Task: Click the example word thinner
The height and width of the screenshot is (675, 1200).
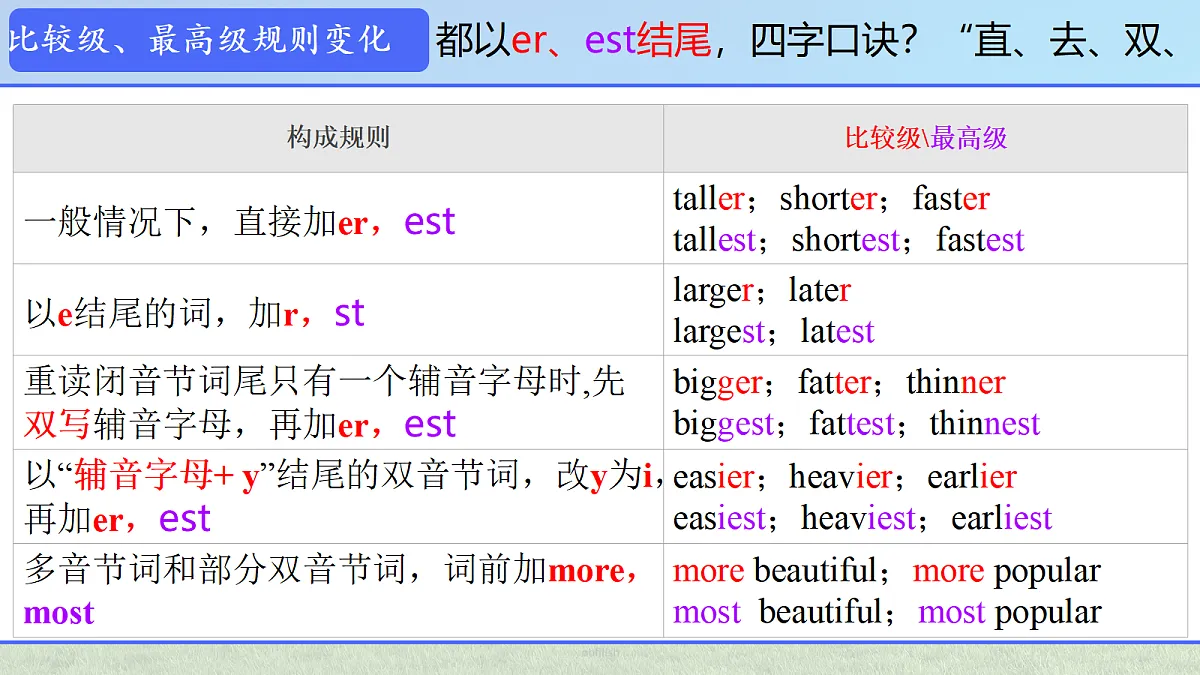Action: (955, 383)
